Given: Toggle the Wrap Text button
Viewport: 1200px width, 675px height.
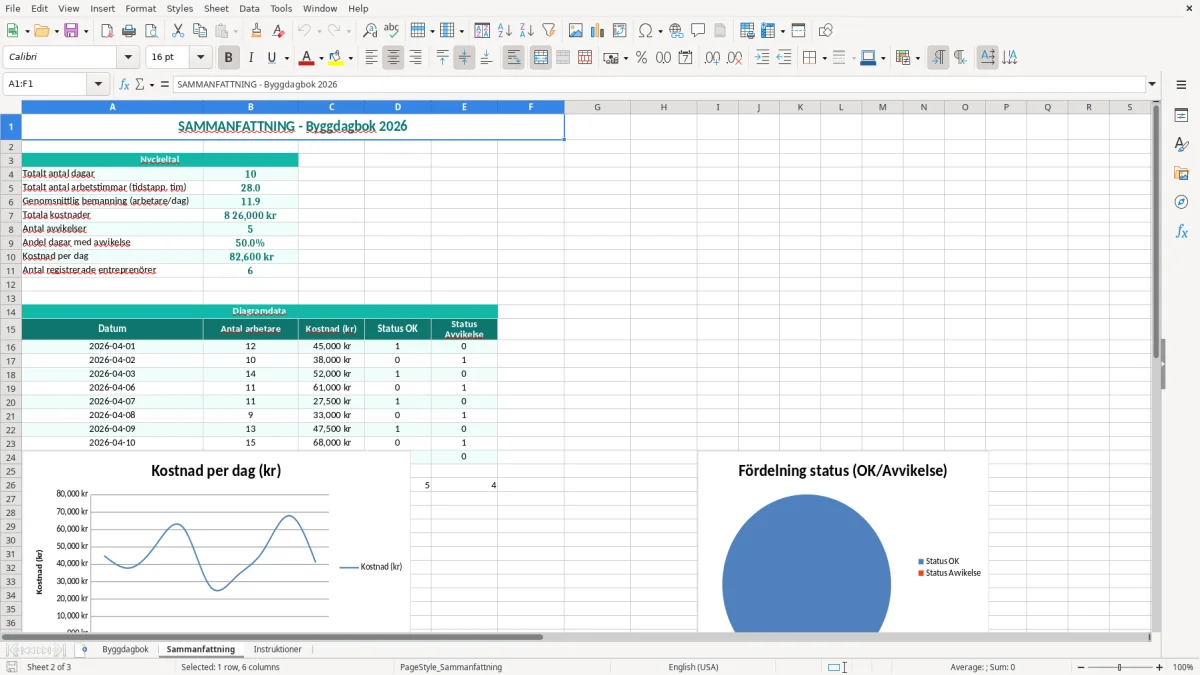Looking at the screenshot, I should tap(514, 58).
